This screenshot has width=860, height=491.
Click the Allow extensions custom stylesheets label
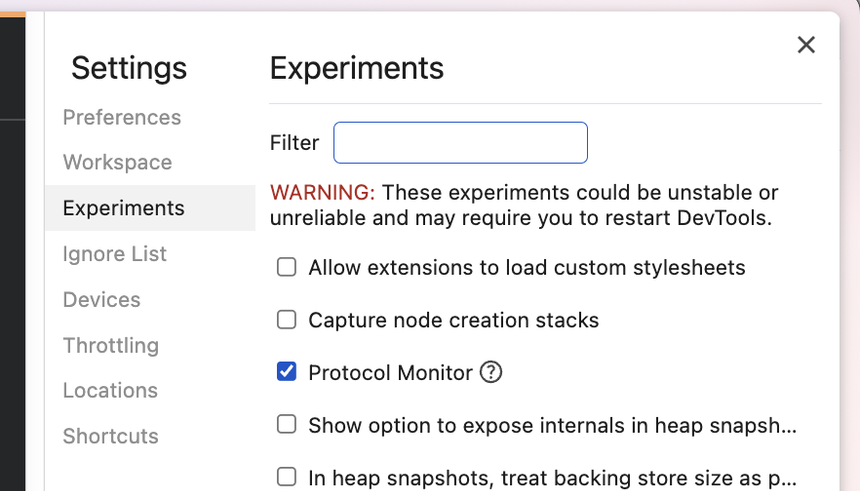click(526, 268)
